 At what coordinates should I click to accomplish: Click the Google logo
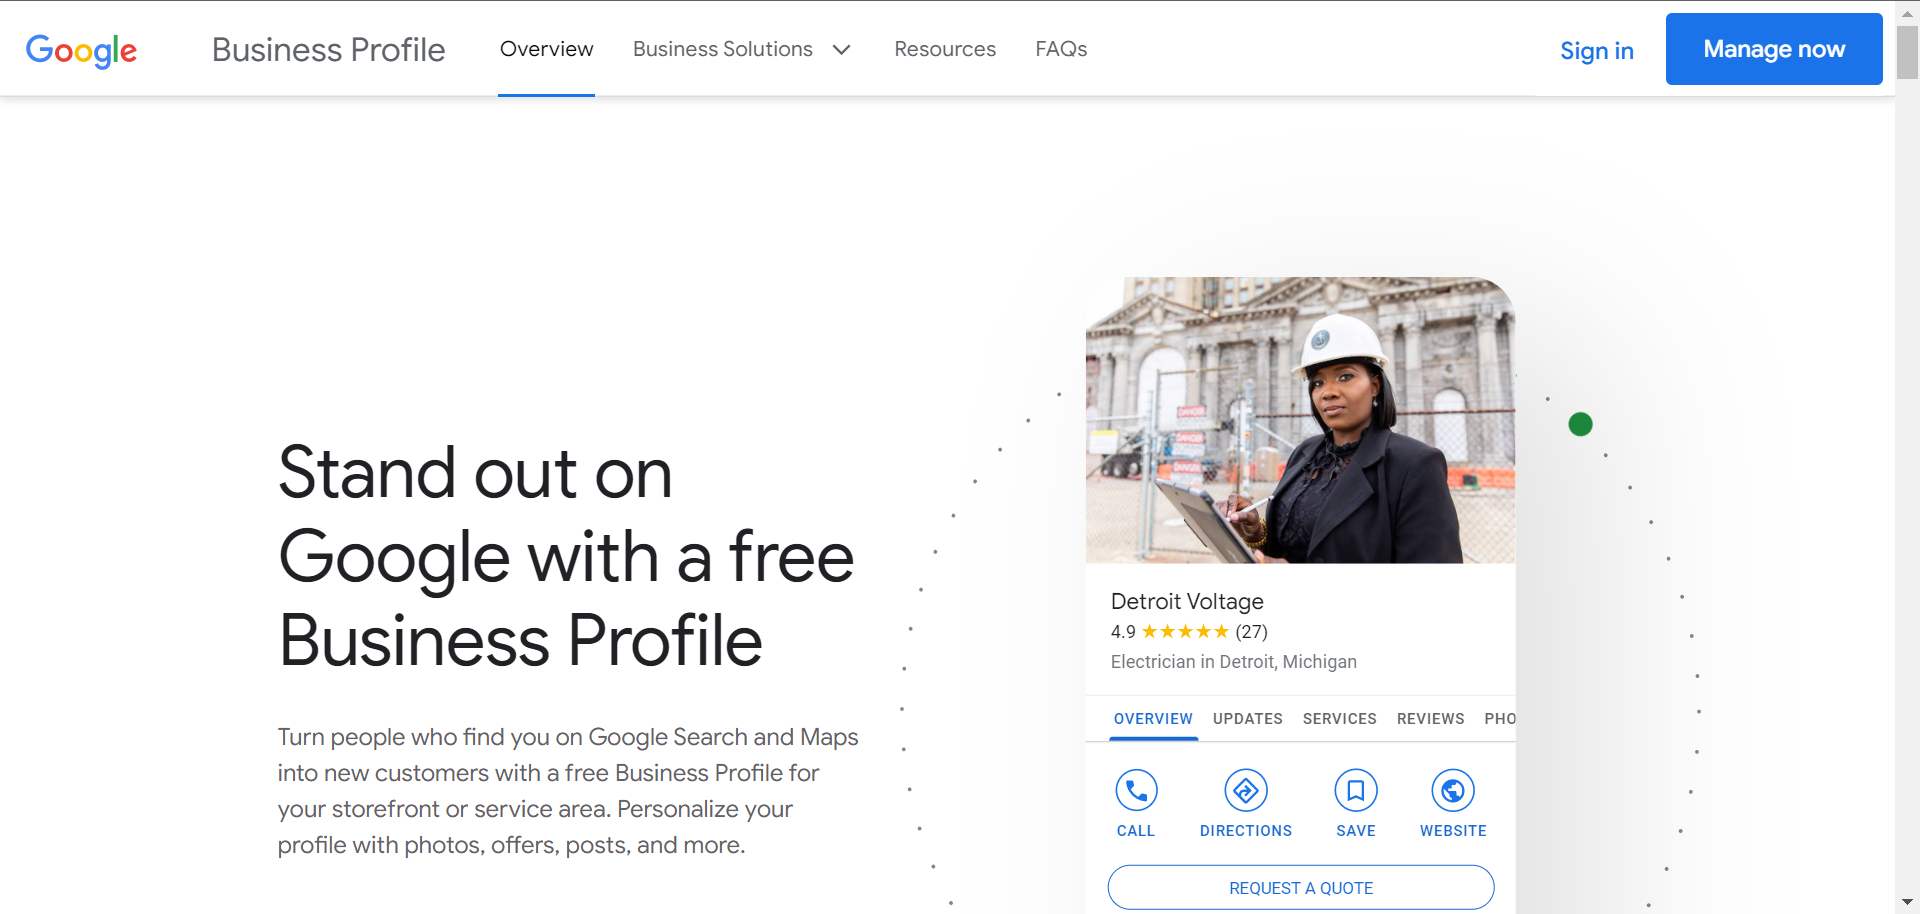pyautogui.click(x=81, y=50)
